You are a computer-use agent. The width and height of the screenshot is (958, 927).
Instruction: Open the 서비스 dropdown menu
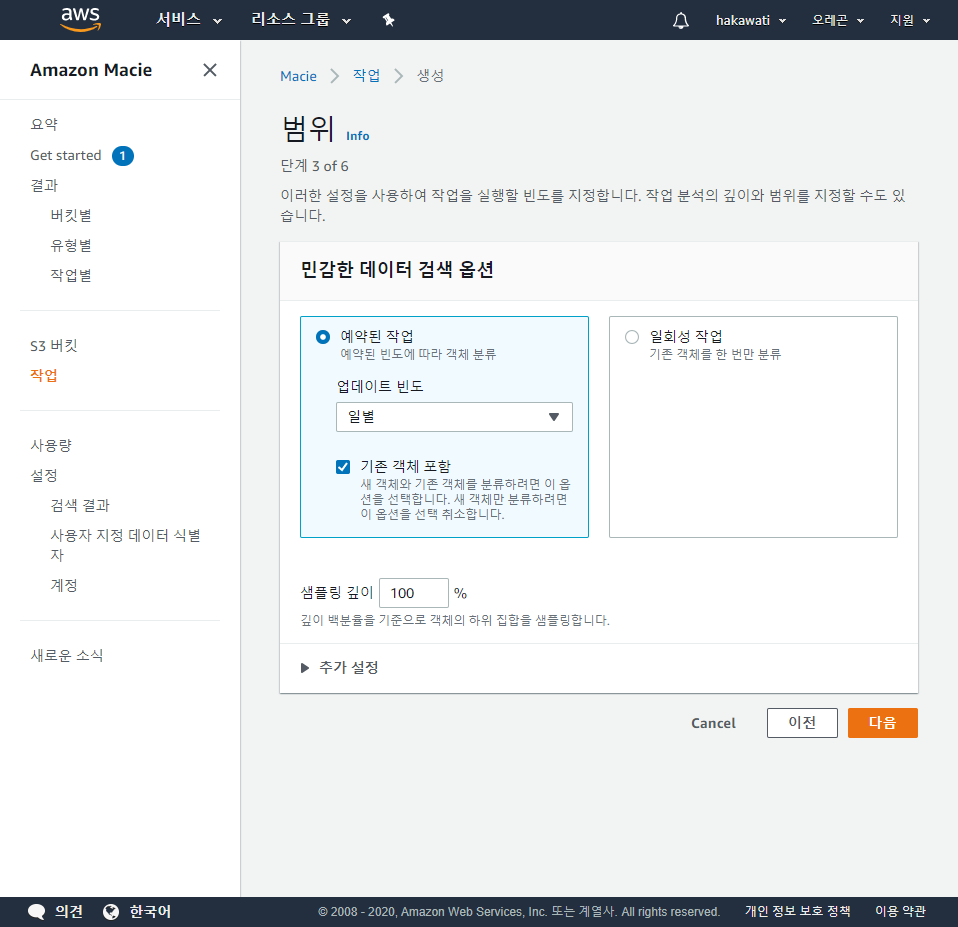point(189,20)
